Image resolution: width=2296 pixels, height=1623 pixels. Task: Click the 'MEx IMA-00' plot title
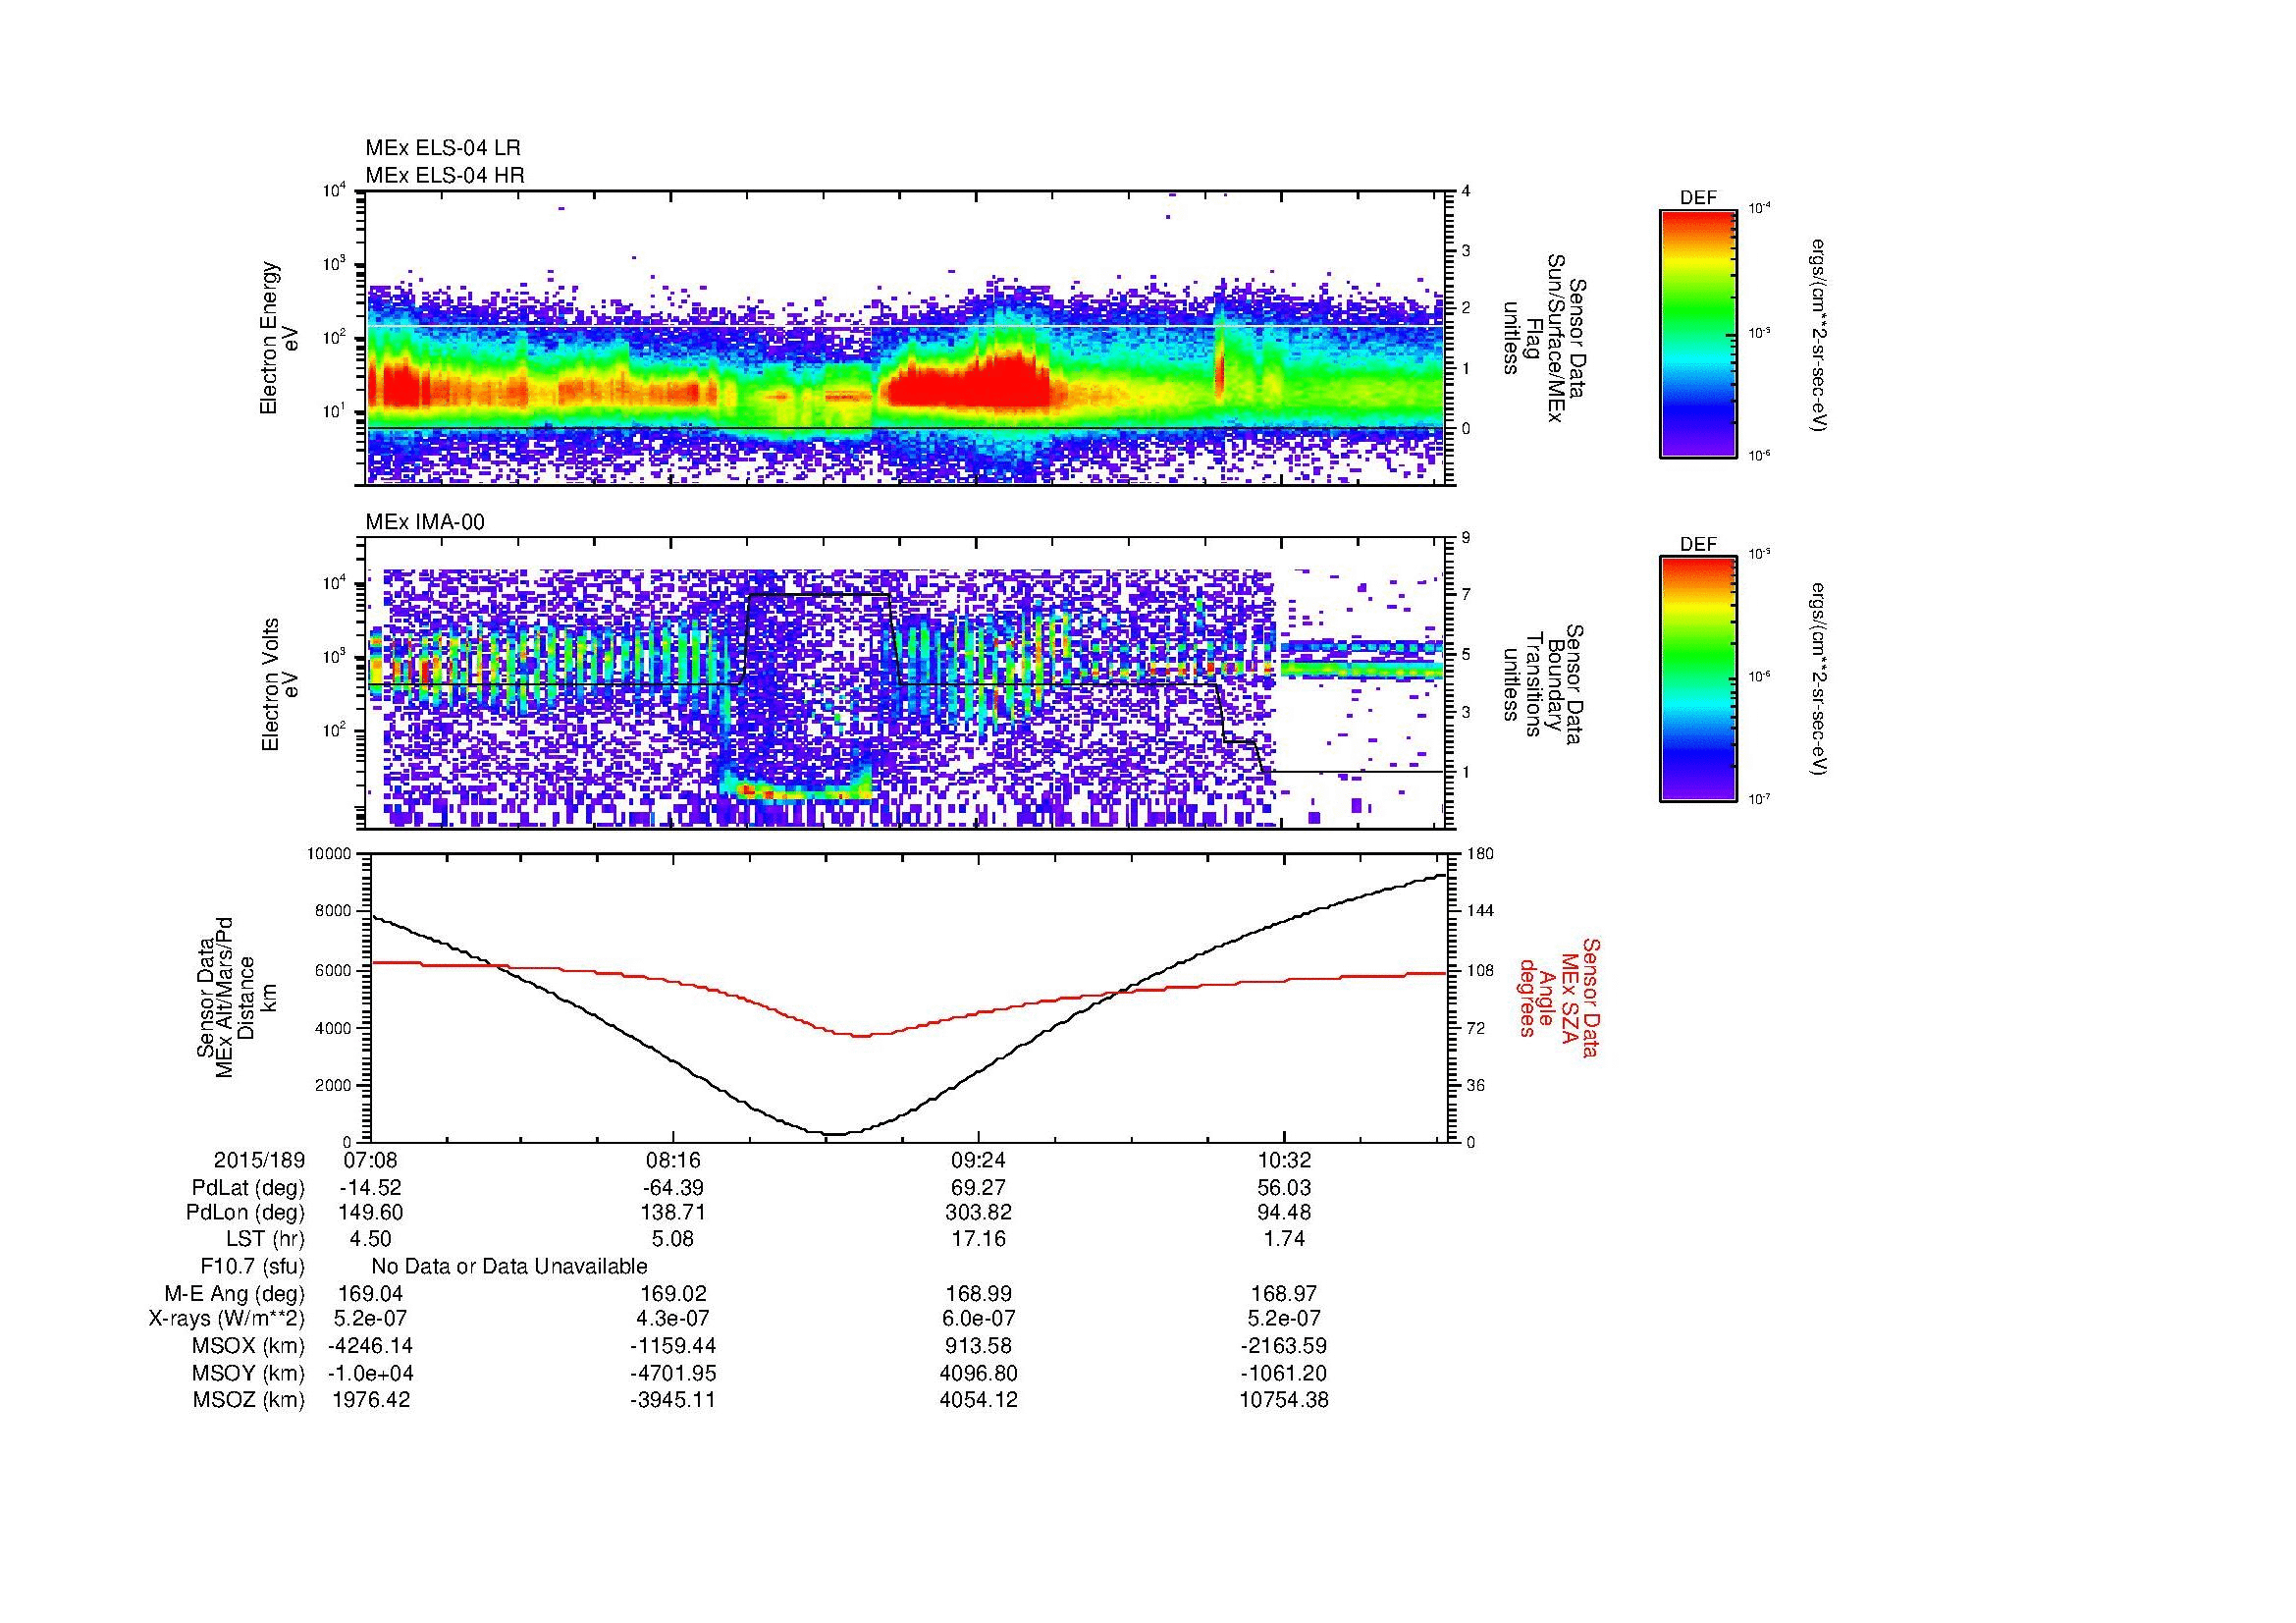coord(425,522)
